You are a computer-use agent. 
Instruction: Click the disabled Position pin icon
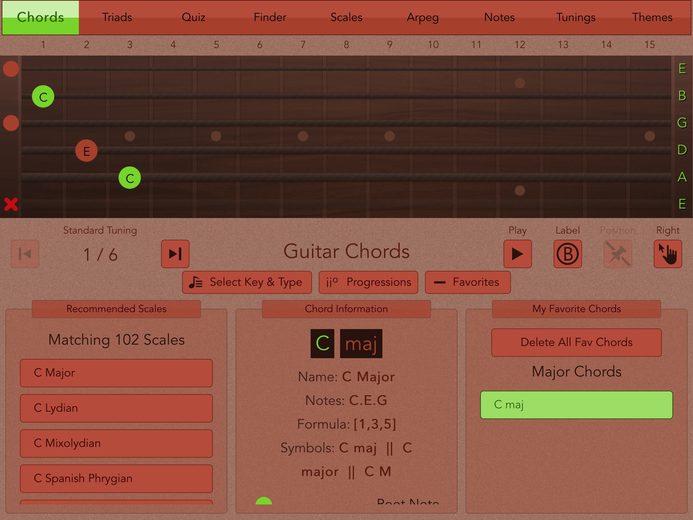click(617, 254)
